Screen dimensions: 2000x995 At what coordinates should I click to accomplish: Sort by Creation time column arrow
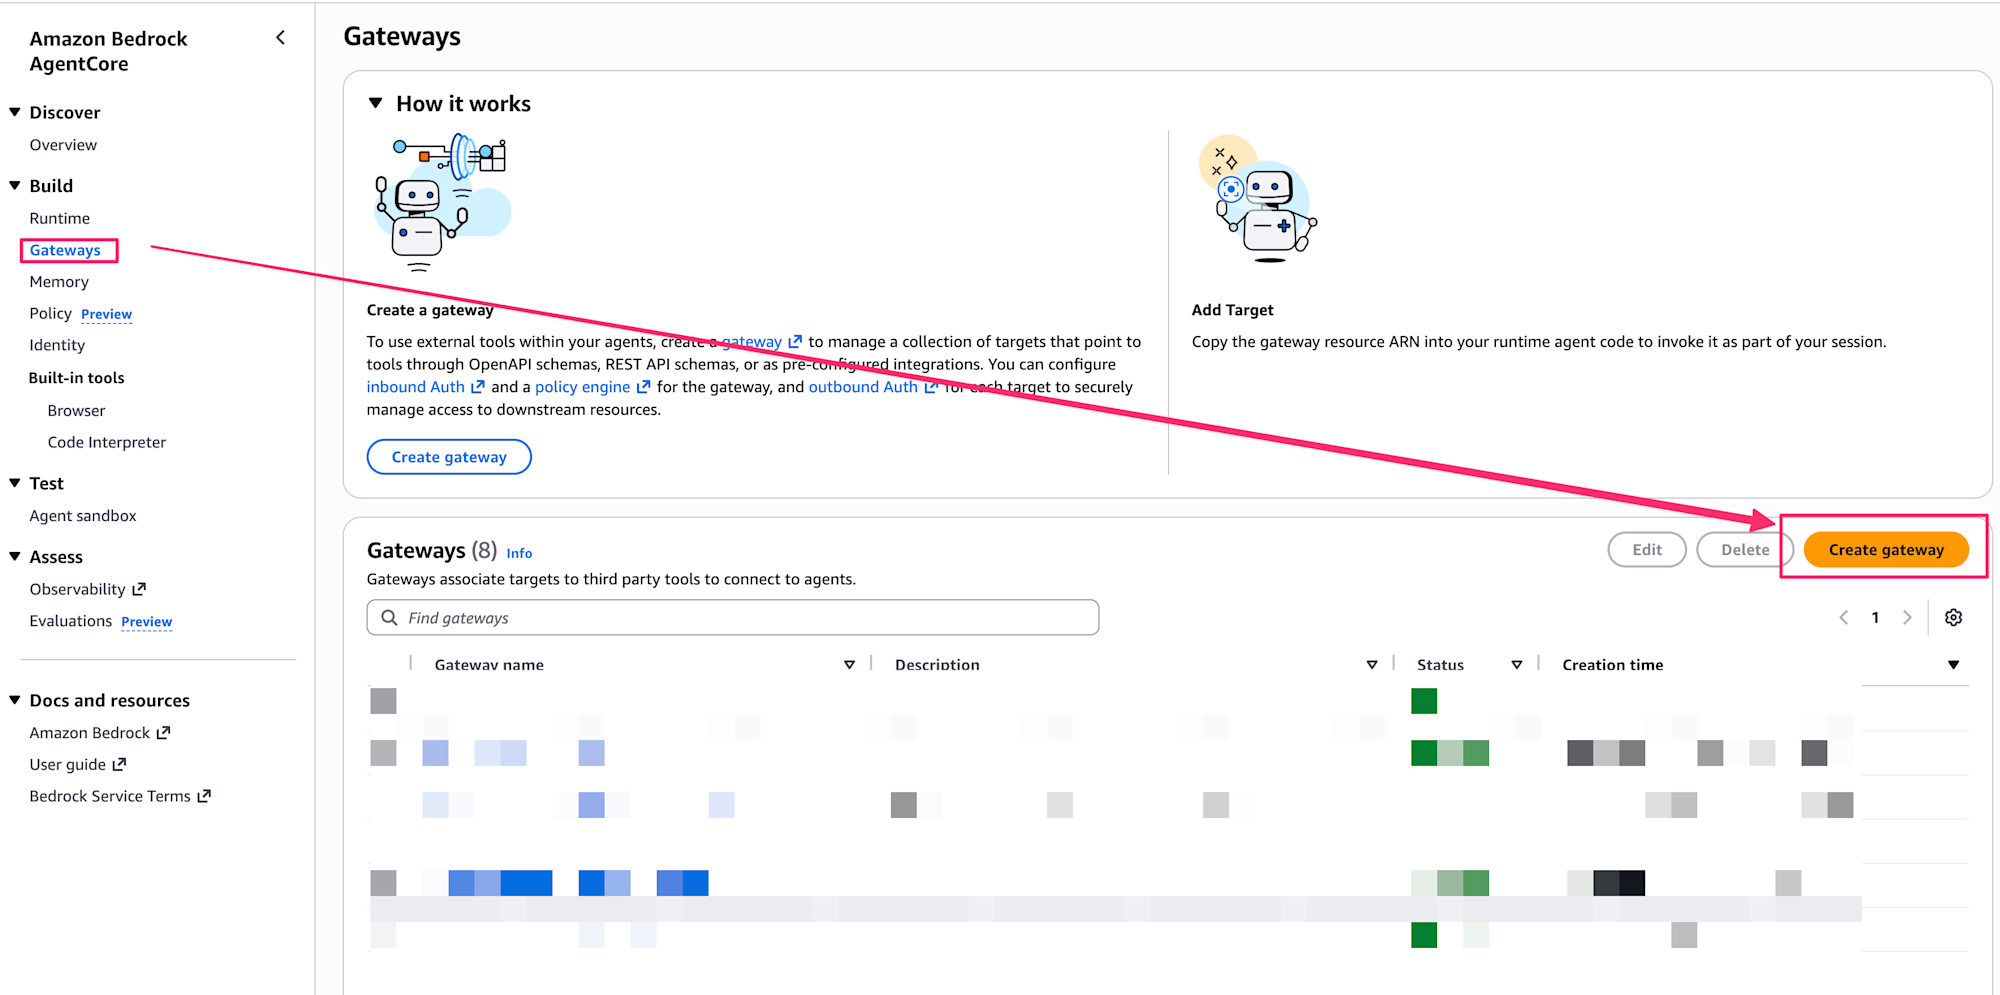1953,665
